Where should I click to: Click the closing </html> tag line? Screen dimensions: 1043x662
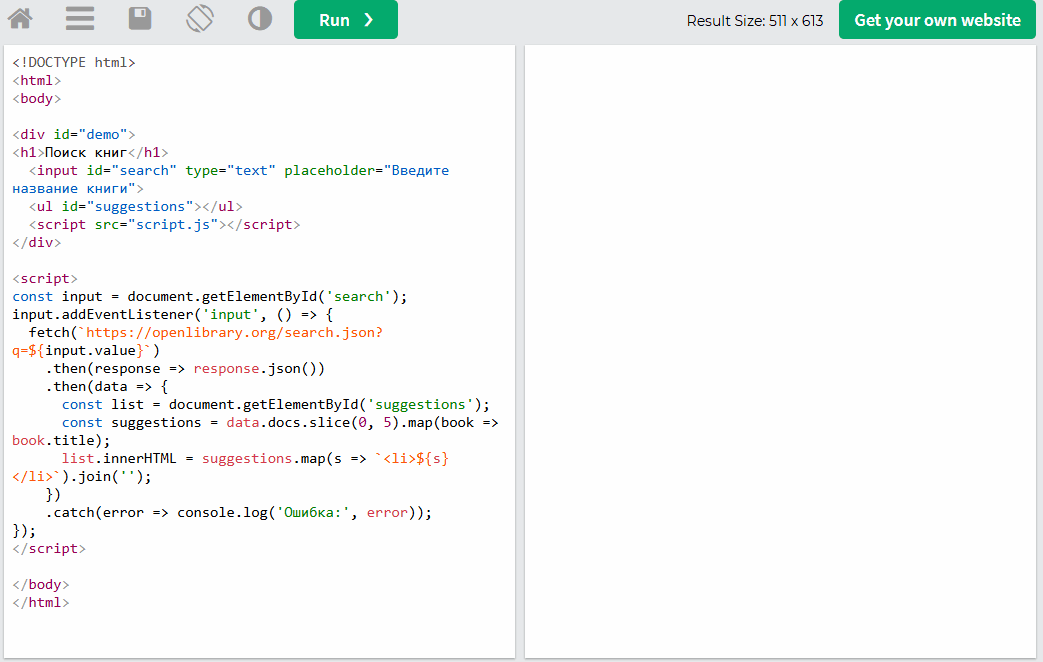(41, 601)
